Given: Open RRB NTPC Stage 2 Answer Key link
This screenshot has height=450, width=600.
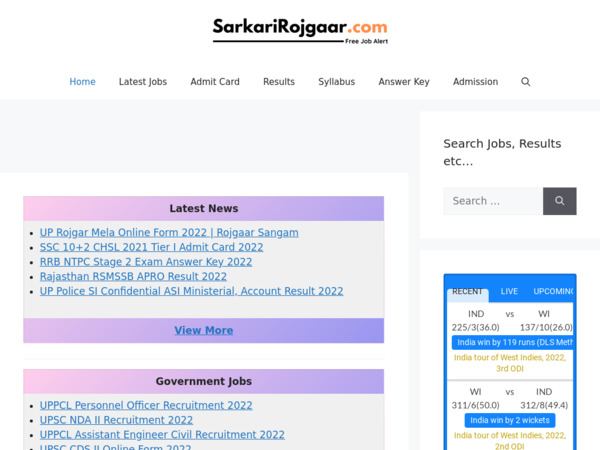Looking at the screenshot, I should pos(146,262).
